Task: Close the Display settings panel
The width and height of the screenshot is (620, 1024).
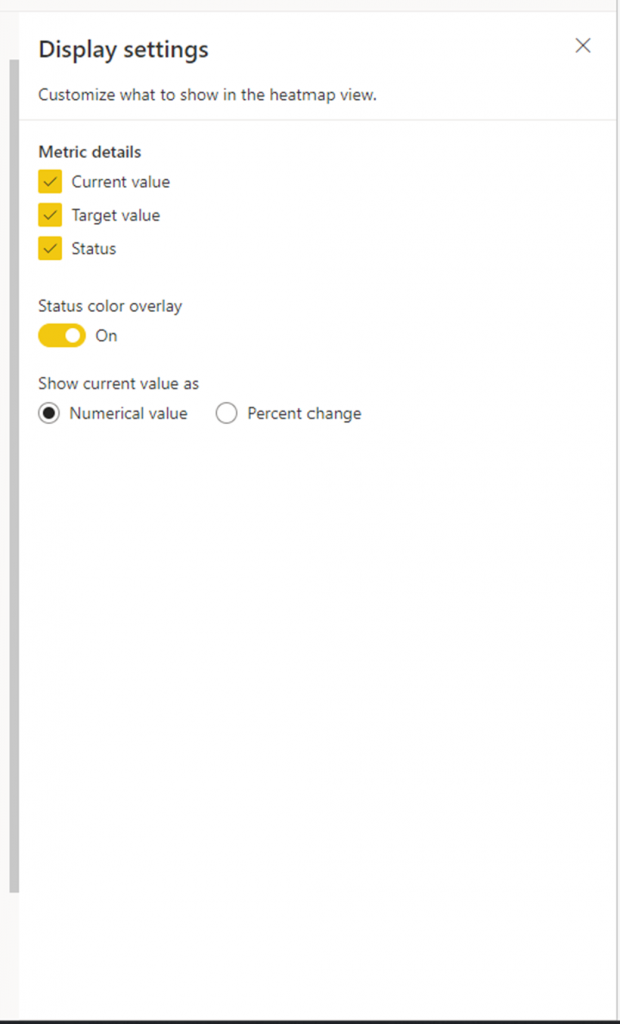Action: coord(582,45)
